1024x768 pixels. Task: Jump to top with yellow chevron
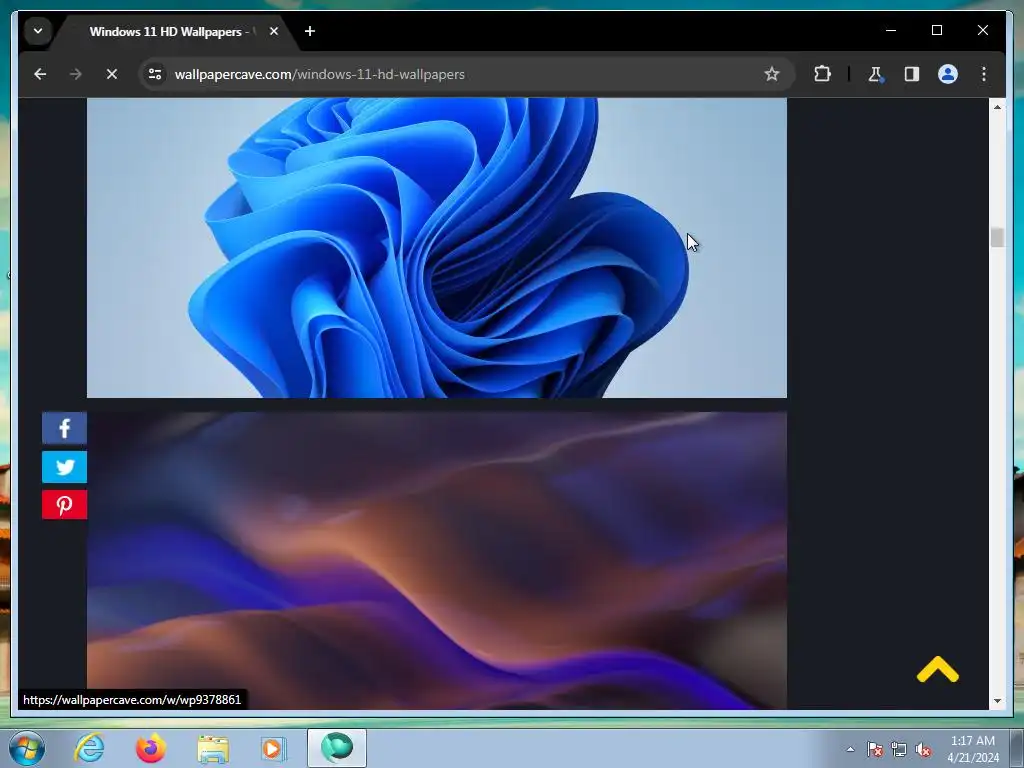[x=937, y=669]
